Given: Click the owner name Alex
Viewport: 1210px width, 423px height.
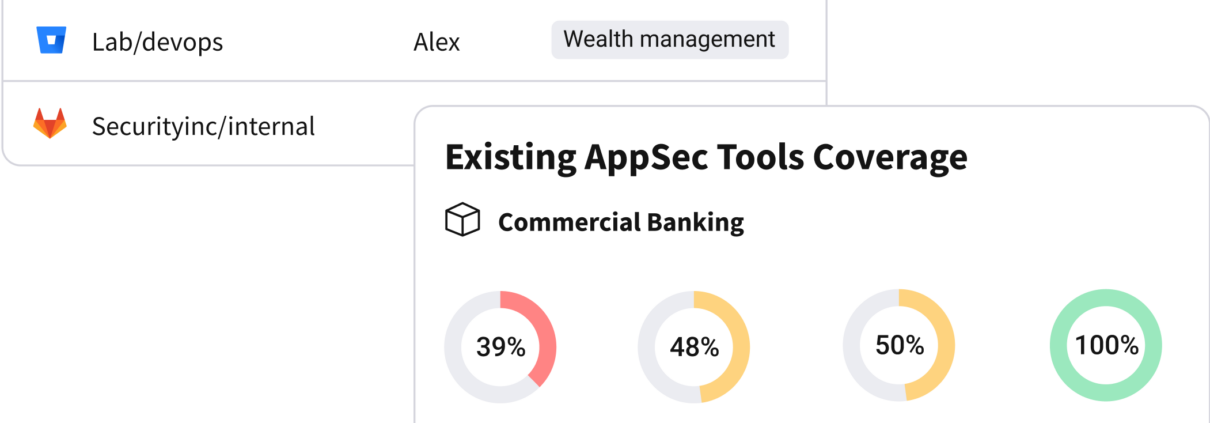Looking at the screenshot, I should [x=437, y=42].
